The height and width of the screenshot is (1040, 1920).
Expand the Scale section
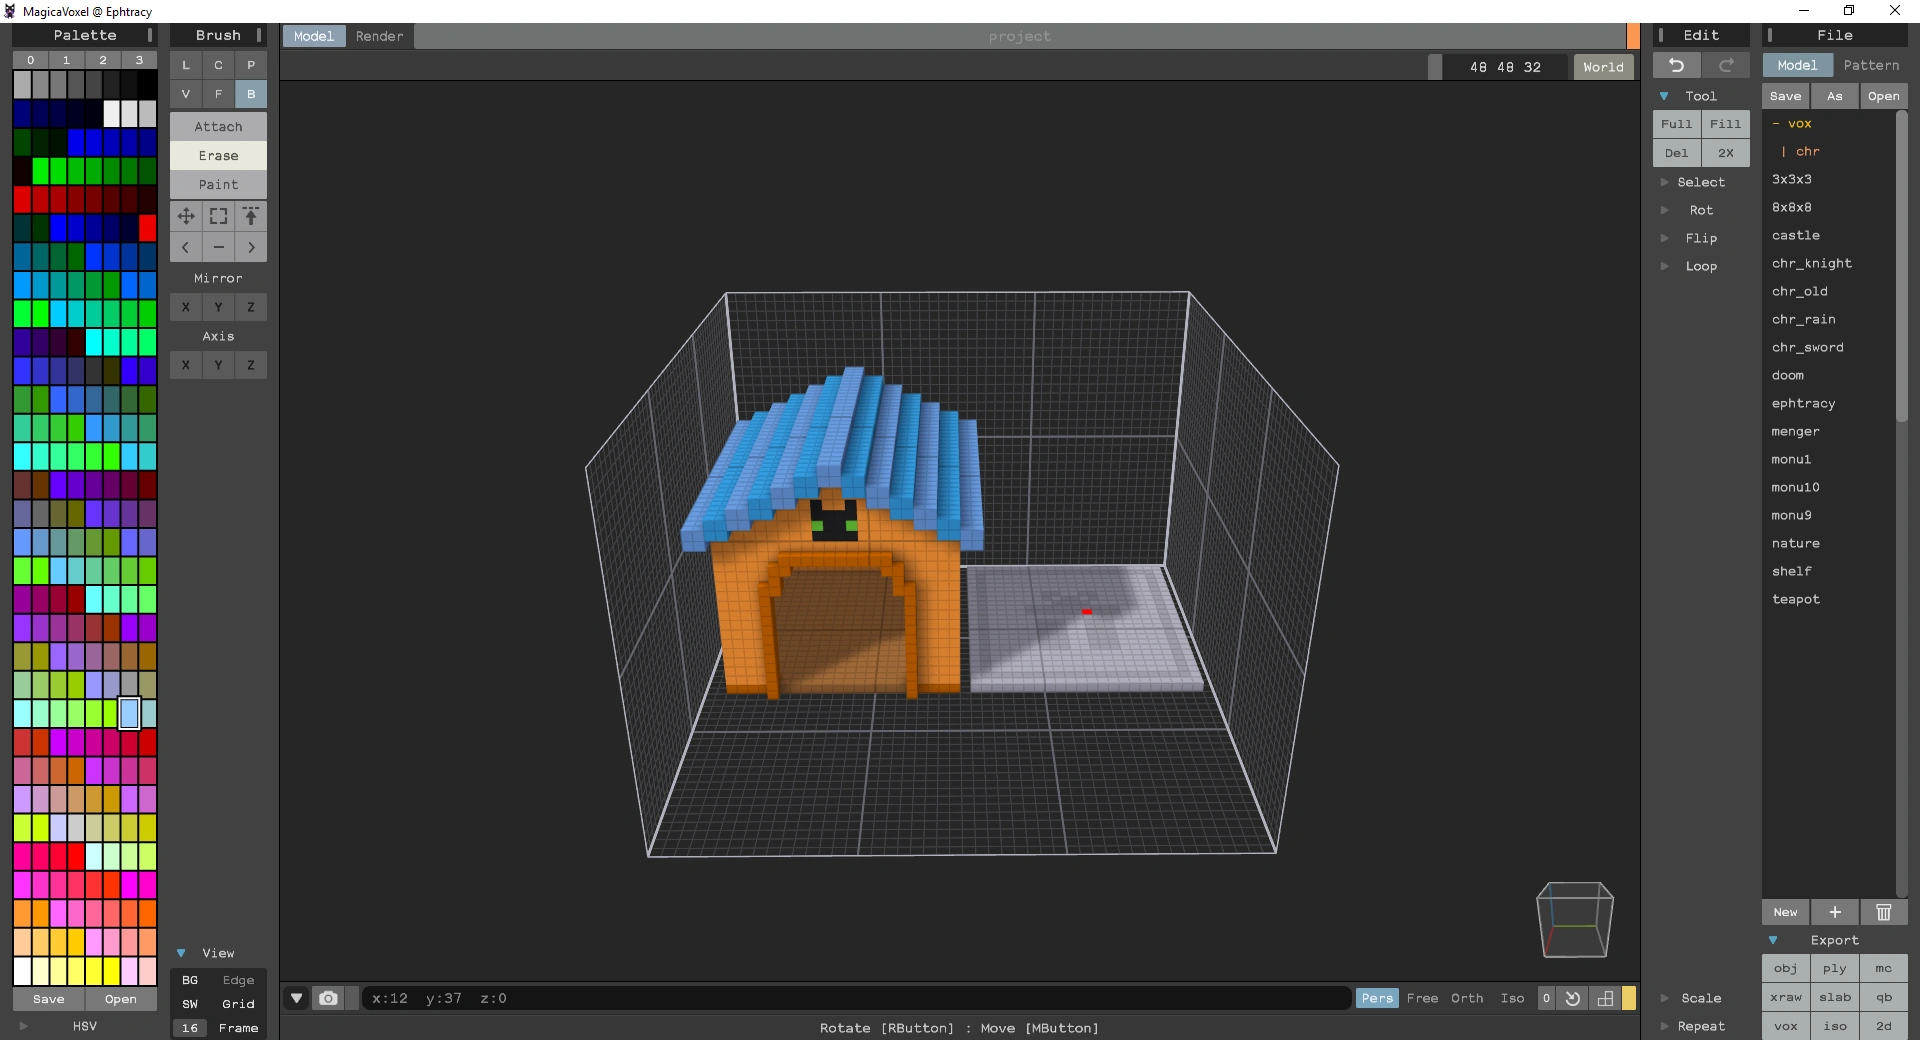[x=1700, y=998]
